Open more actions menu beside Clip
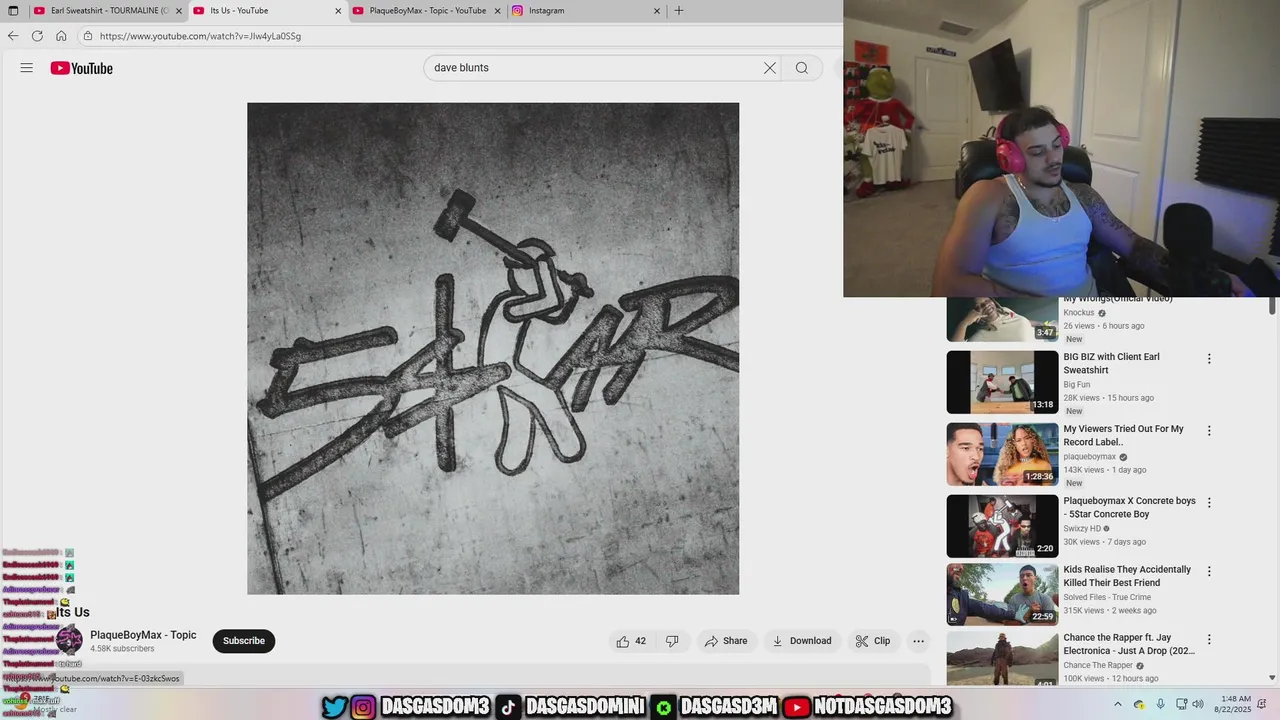Image resolution: width=1280 pixels, height=720 pixels. 918,641
